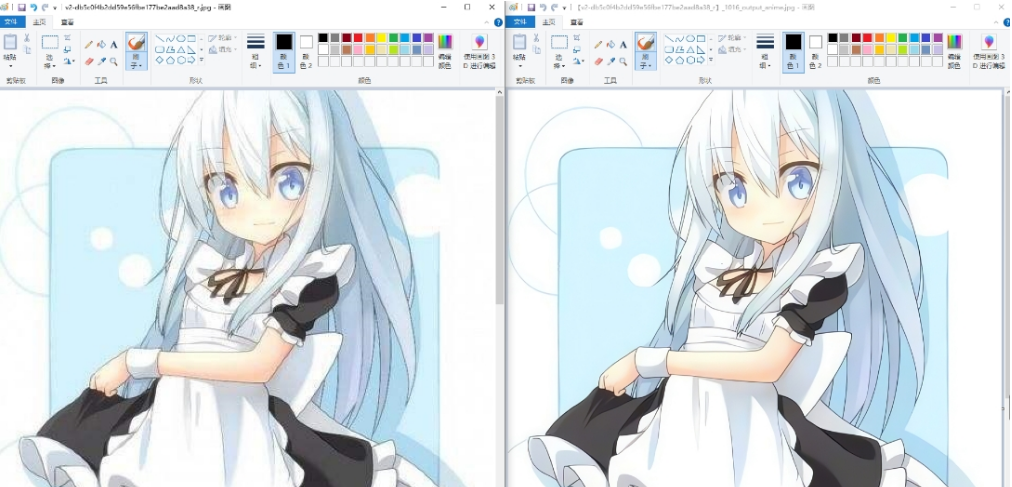Click Save icon in left Paint window
Image resolution: width=1012 pixels, height=487 pixels.
21,8
